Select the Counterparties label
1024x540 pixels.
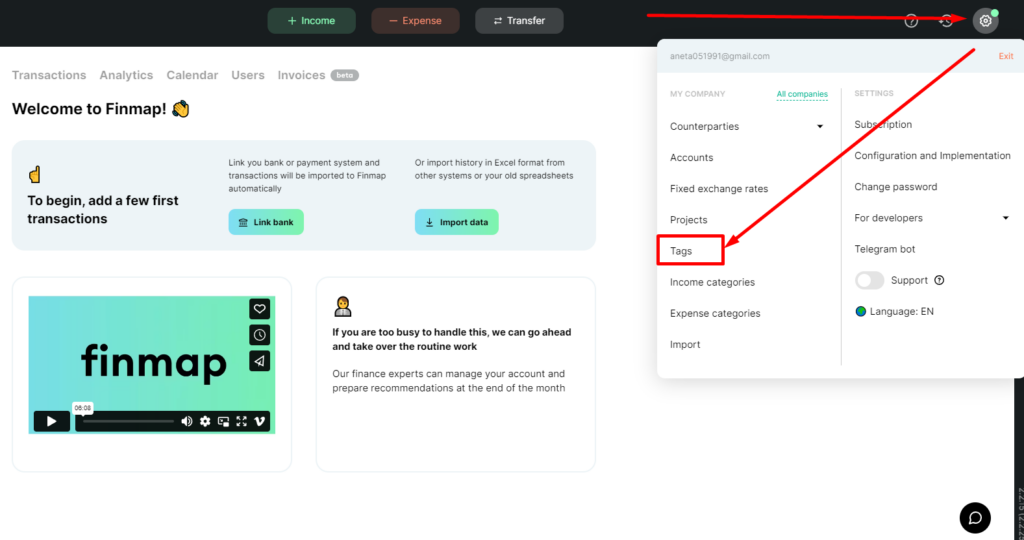[705, 126]
